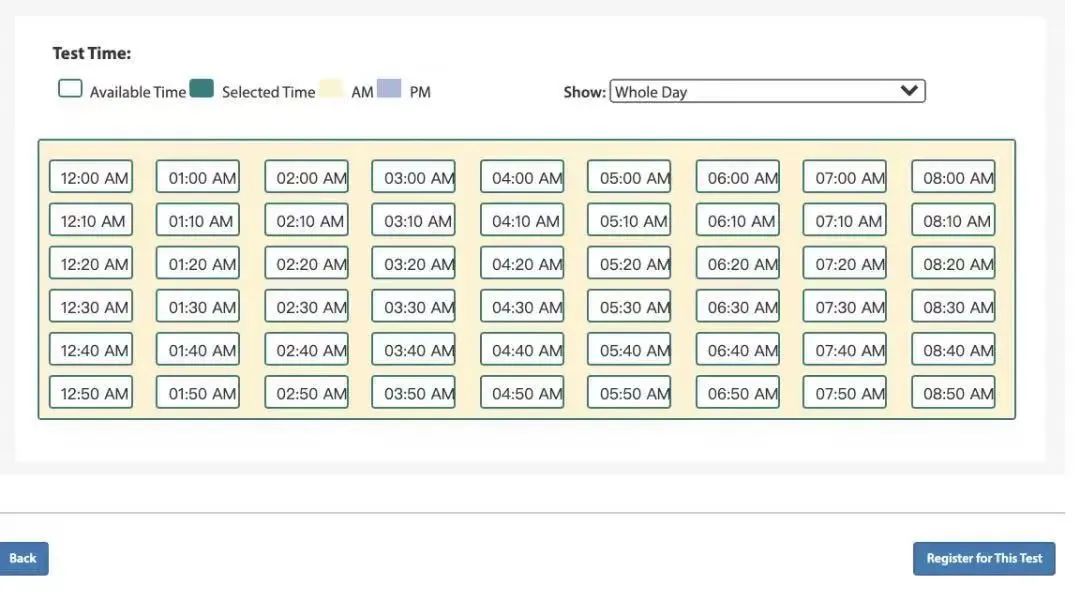Choose the 08:50 AM slot
Screen dimensions: 1080x600
[953, 393]
